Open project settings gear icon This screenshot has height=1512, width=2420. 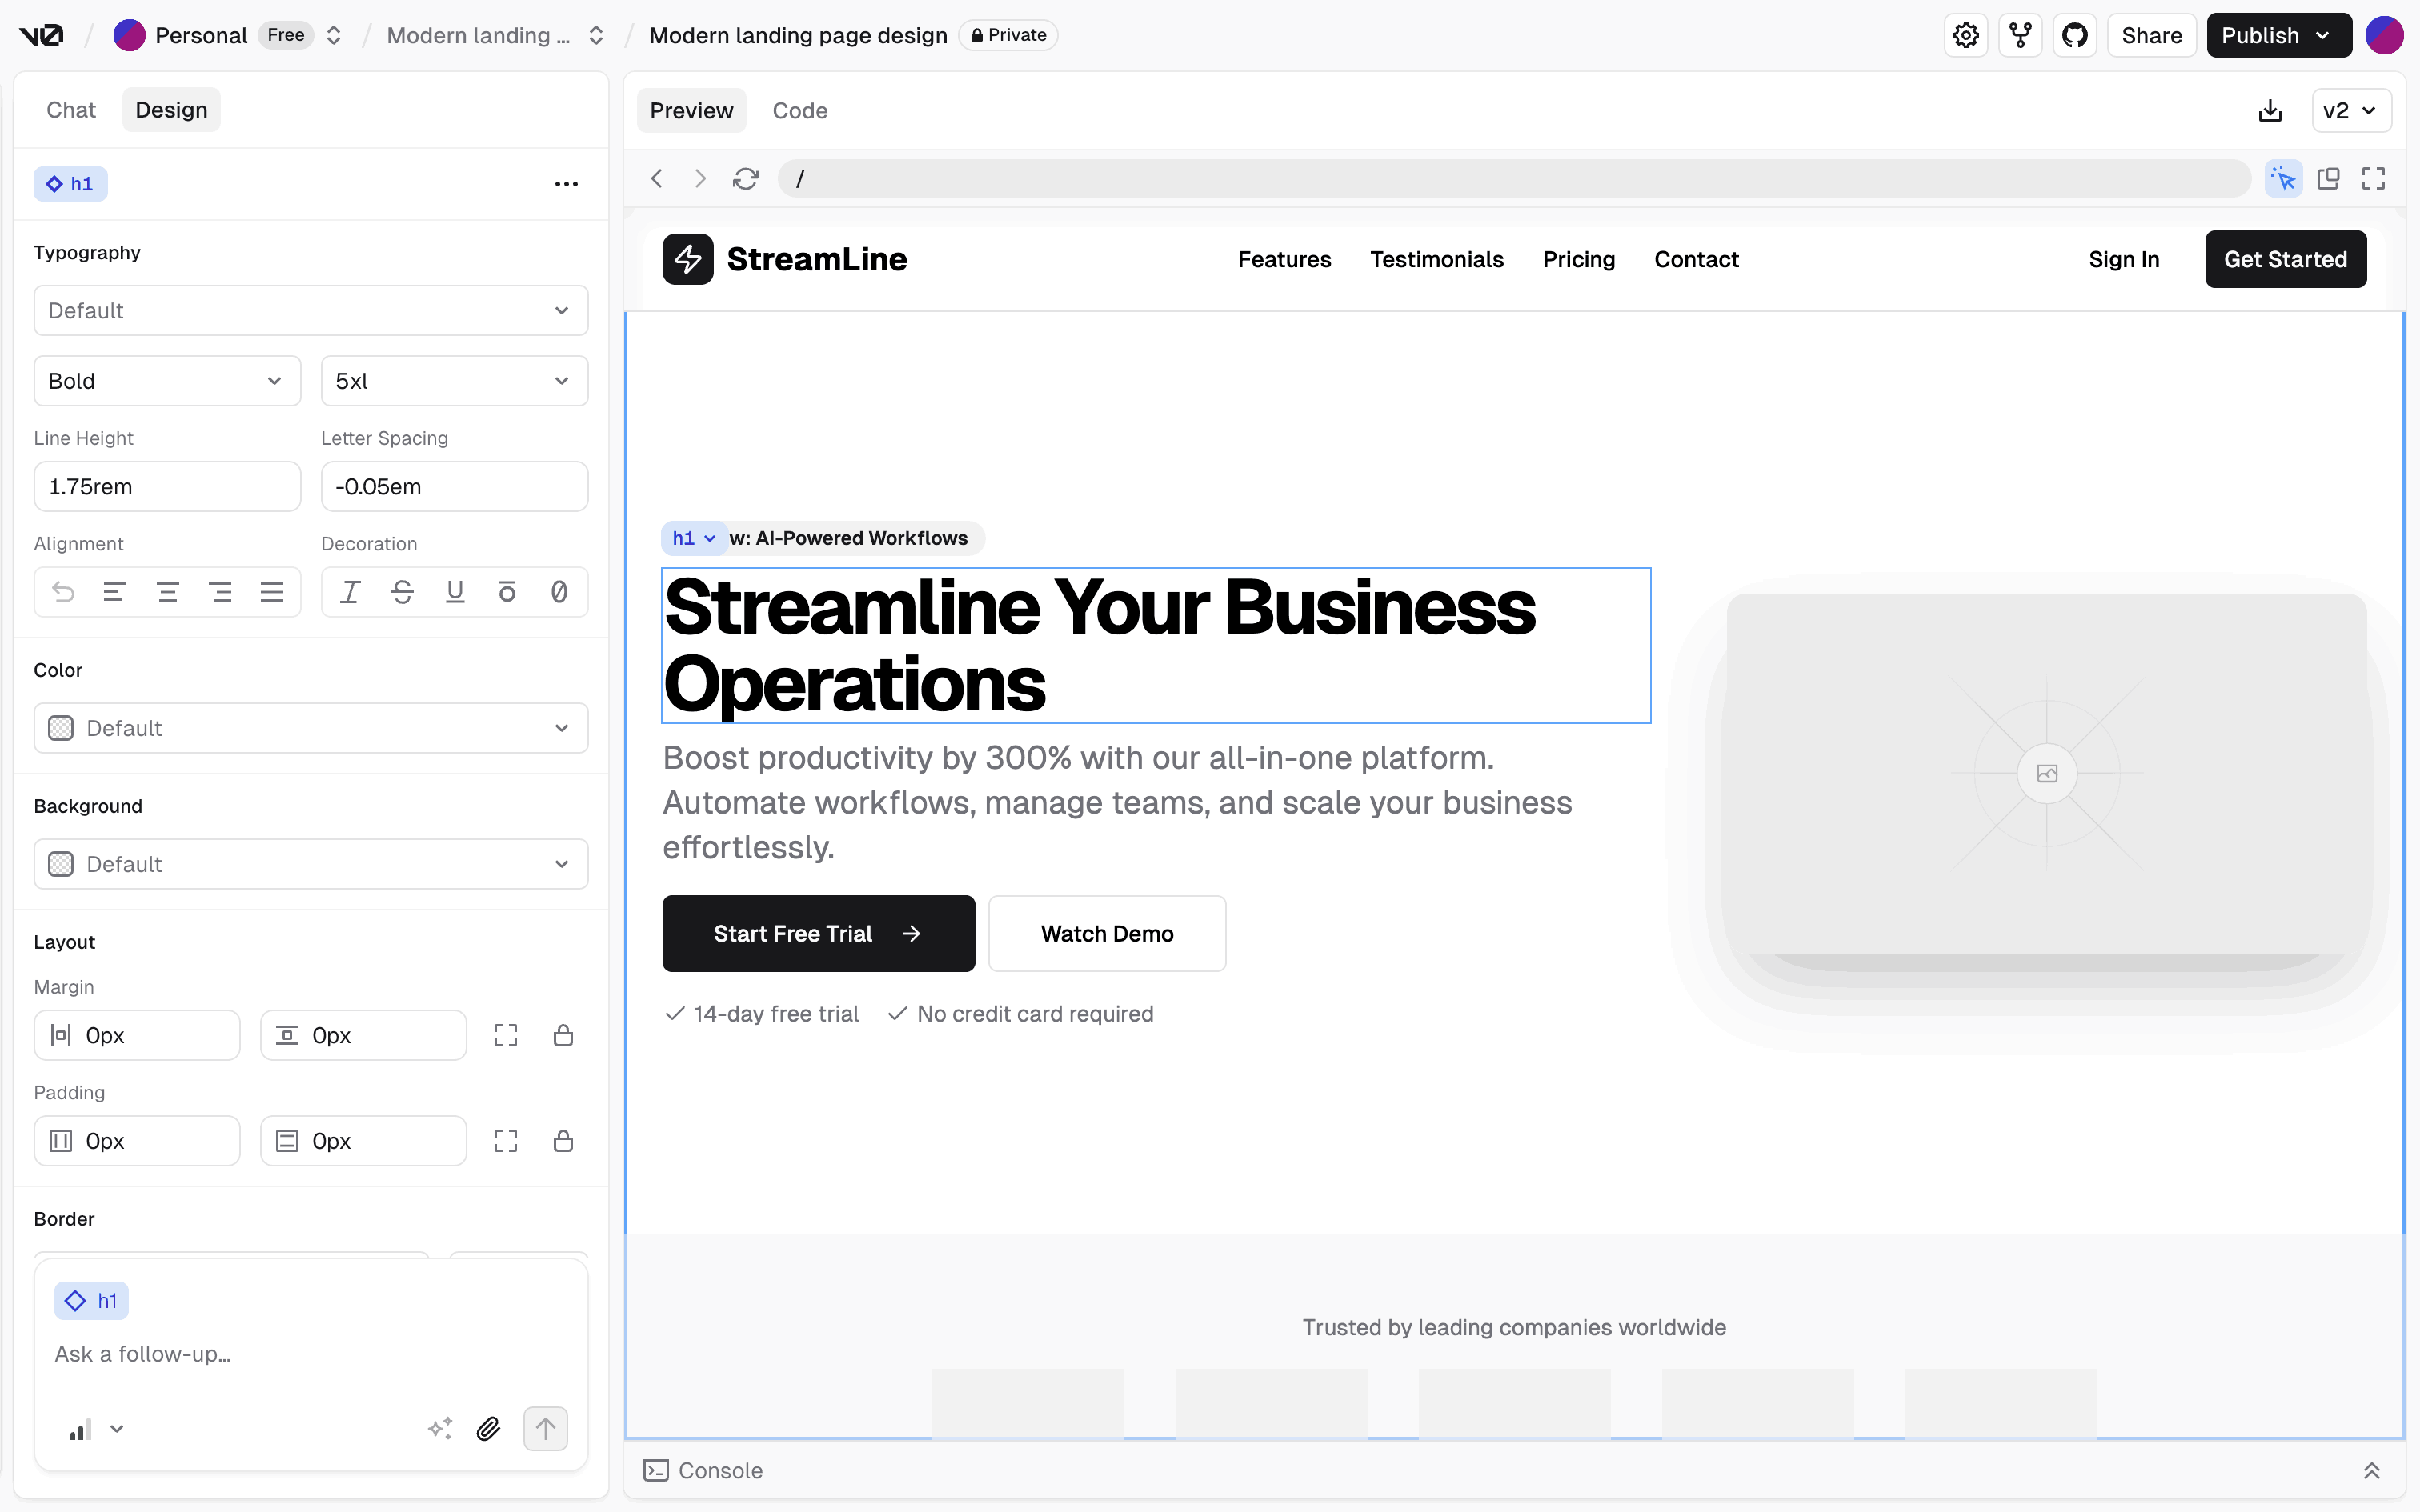pos(1966,36)
